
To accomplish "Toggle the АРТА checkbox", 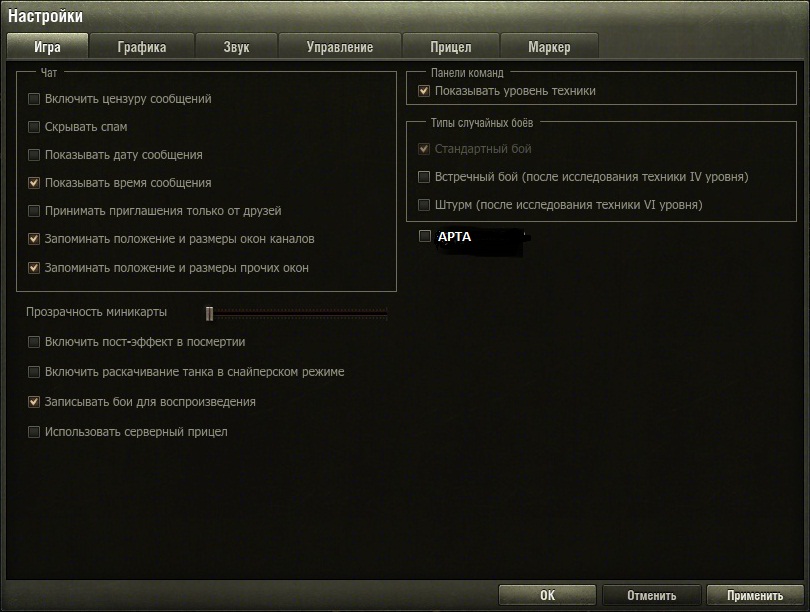I will coord(425,236).
